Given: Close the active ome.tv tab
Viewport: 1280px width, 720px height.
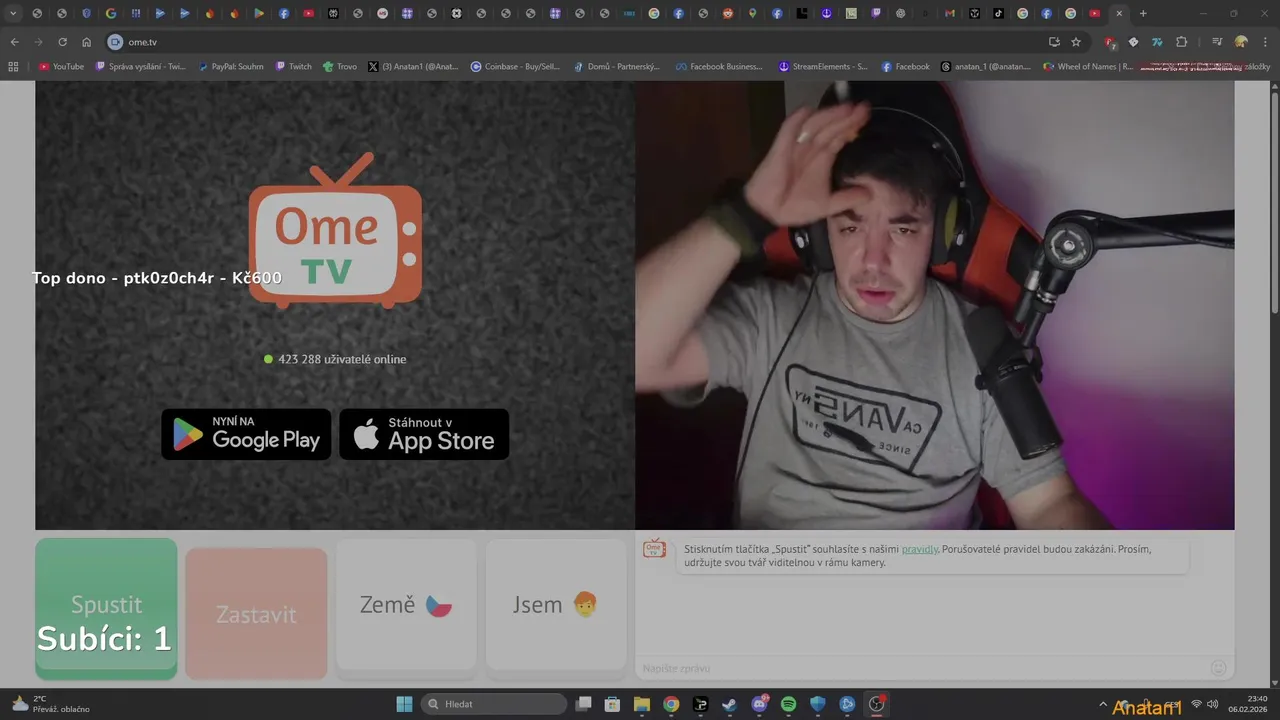Looking at the screenshot, I should pos(1119,13).
